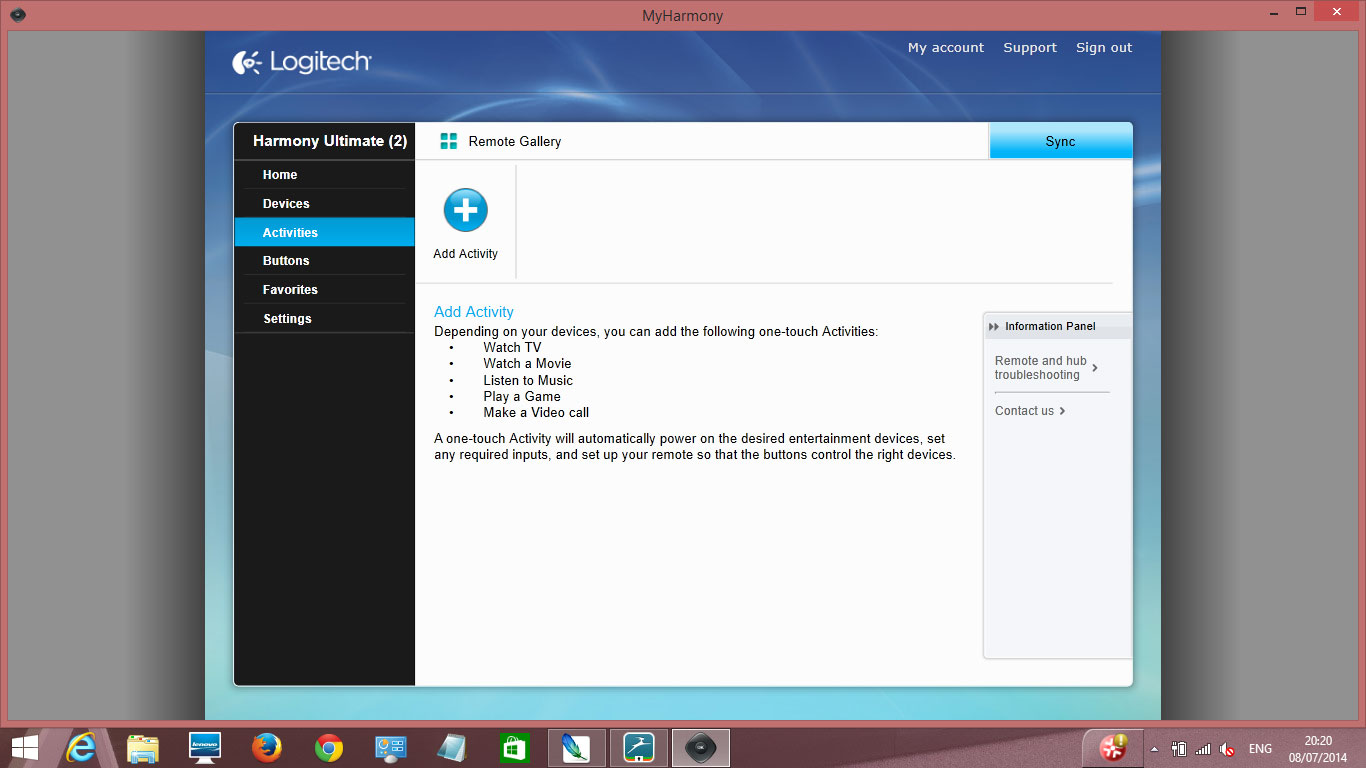
Task: Click the battery power tray icon
Action: [x=1179, y=748]
